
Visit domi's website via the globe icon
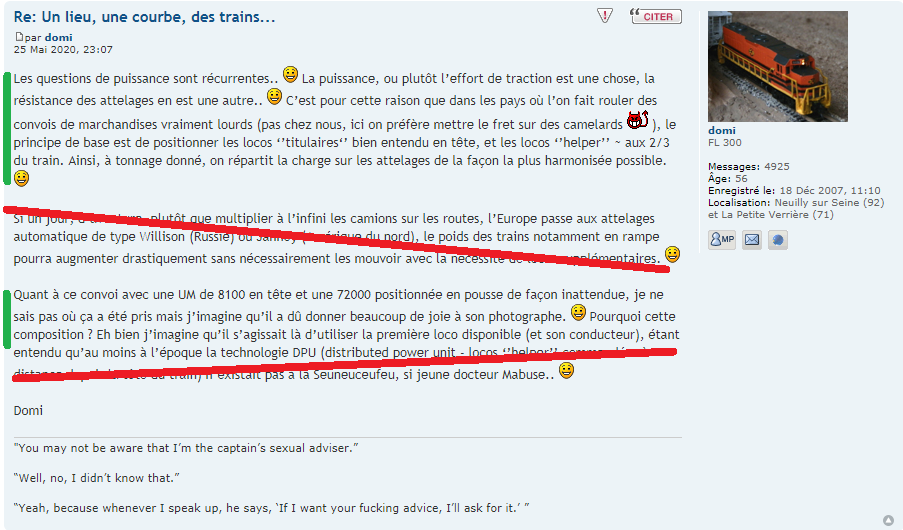tap(777, 239)
